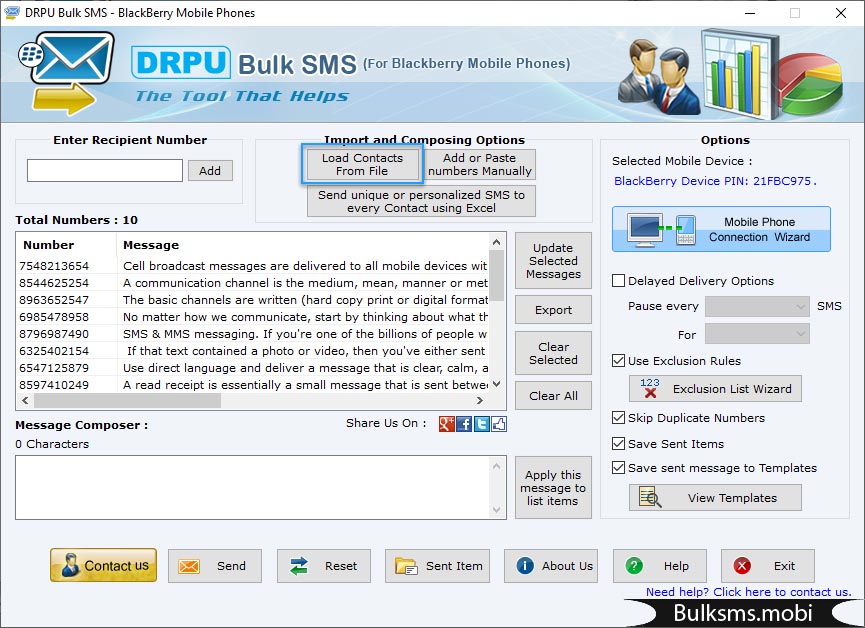
Task: Click the Message Composer scroll down arrow
Action: [496, 510]
